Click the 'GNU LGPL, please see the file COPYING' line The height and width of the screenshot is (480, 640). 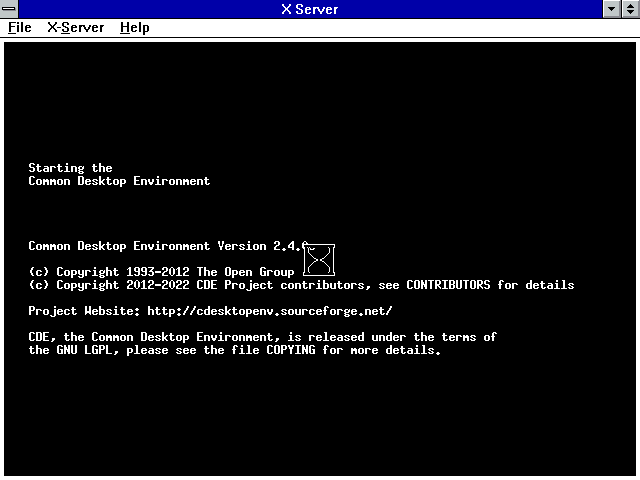[235, 350]
